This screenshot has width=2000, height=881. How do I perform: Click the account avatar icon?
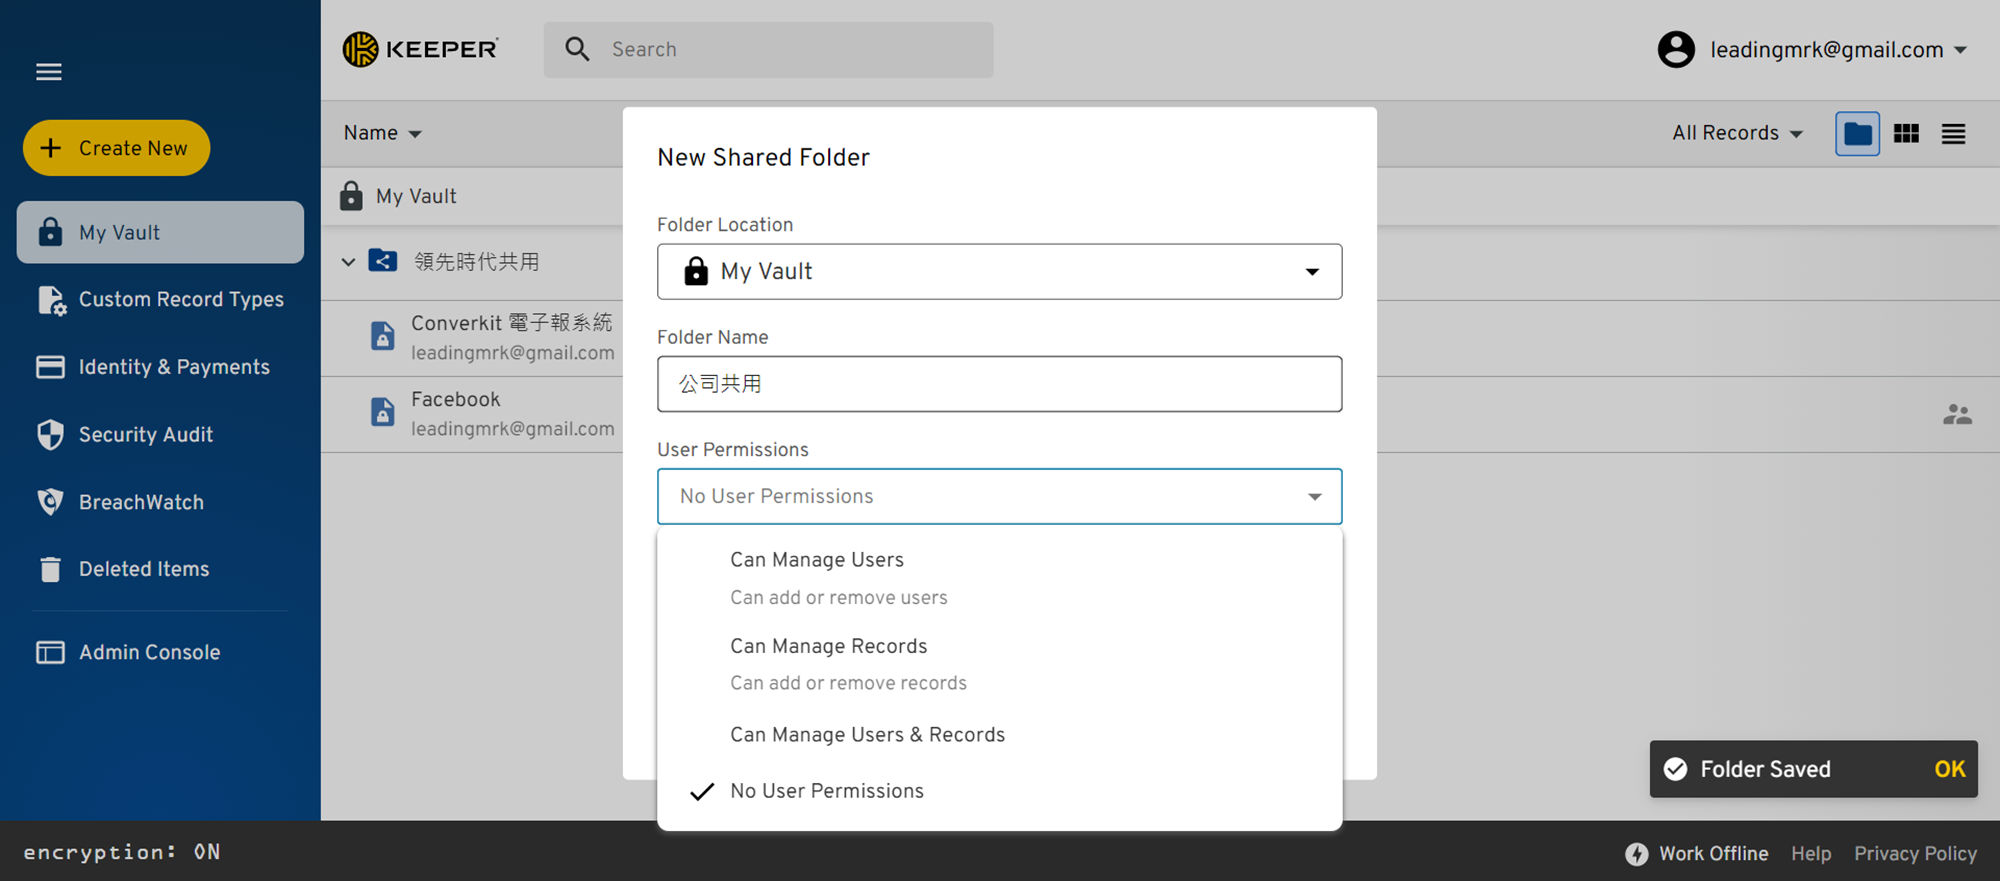pos(1676,49)
